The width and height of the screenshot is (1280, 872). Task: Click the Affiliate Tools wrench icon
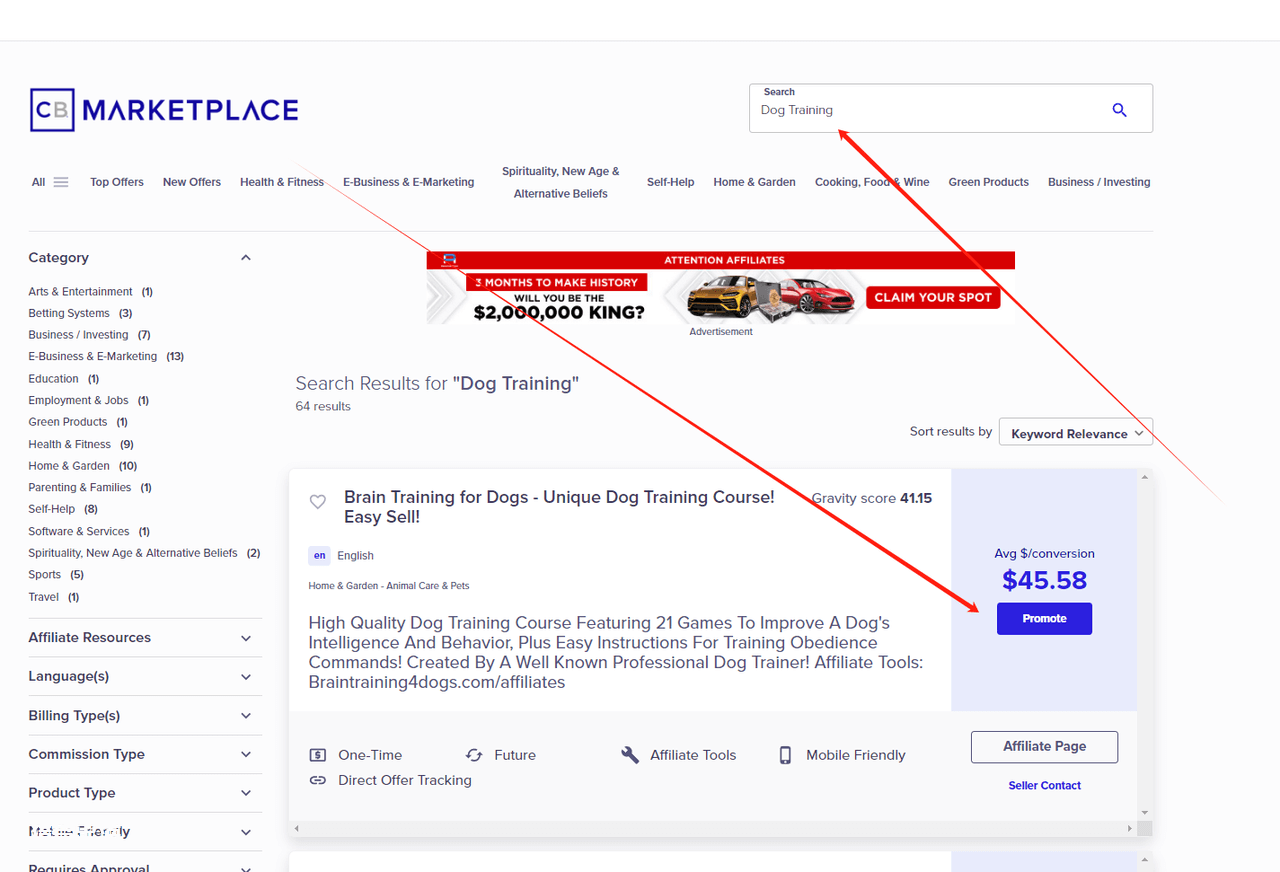coord(630,755)
